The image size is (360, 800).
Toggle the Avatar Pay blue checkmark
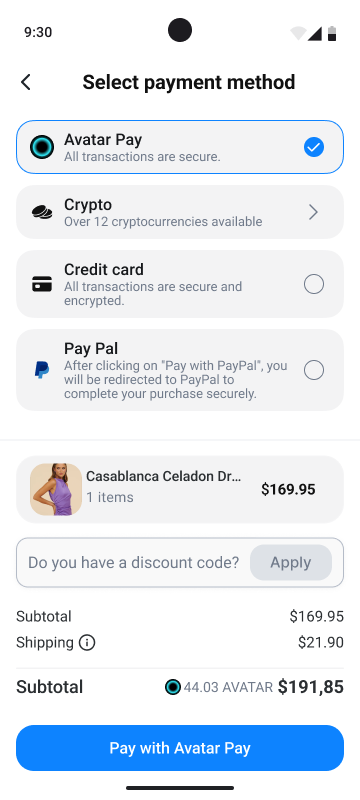coord(314,147)
